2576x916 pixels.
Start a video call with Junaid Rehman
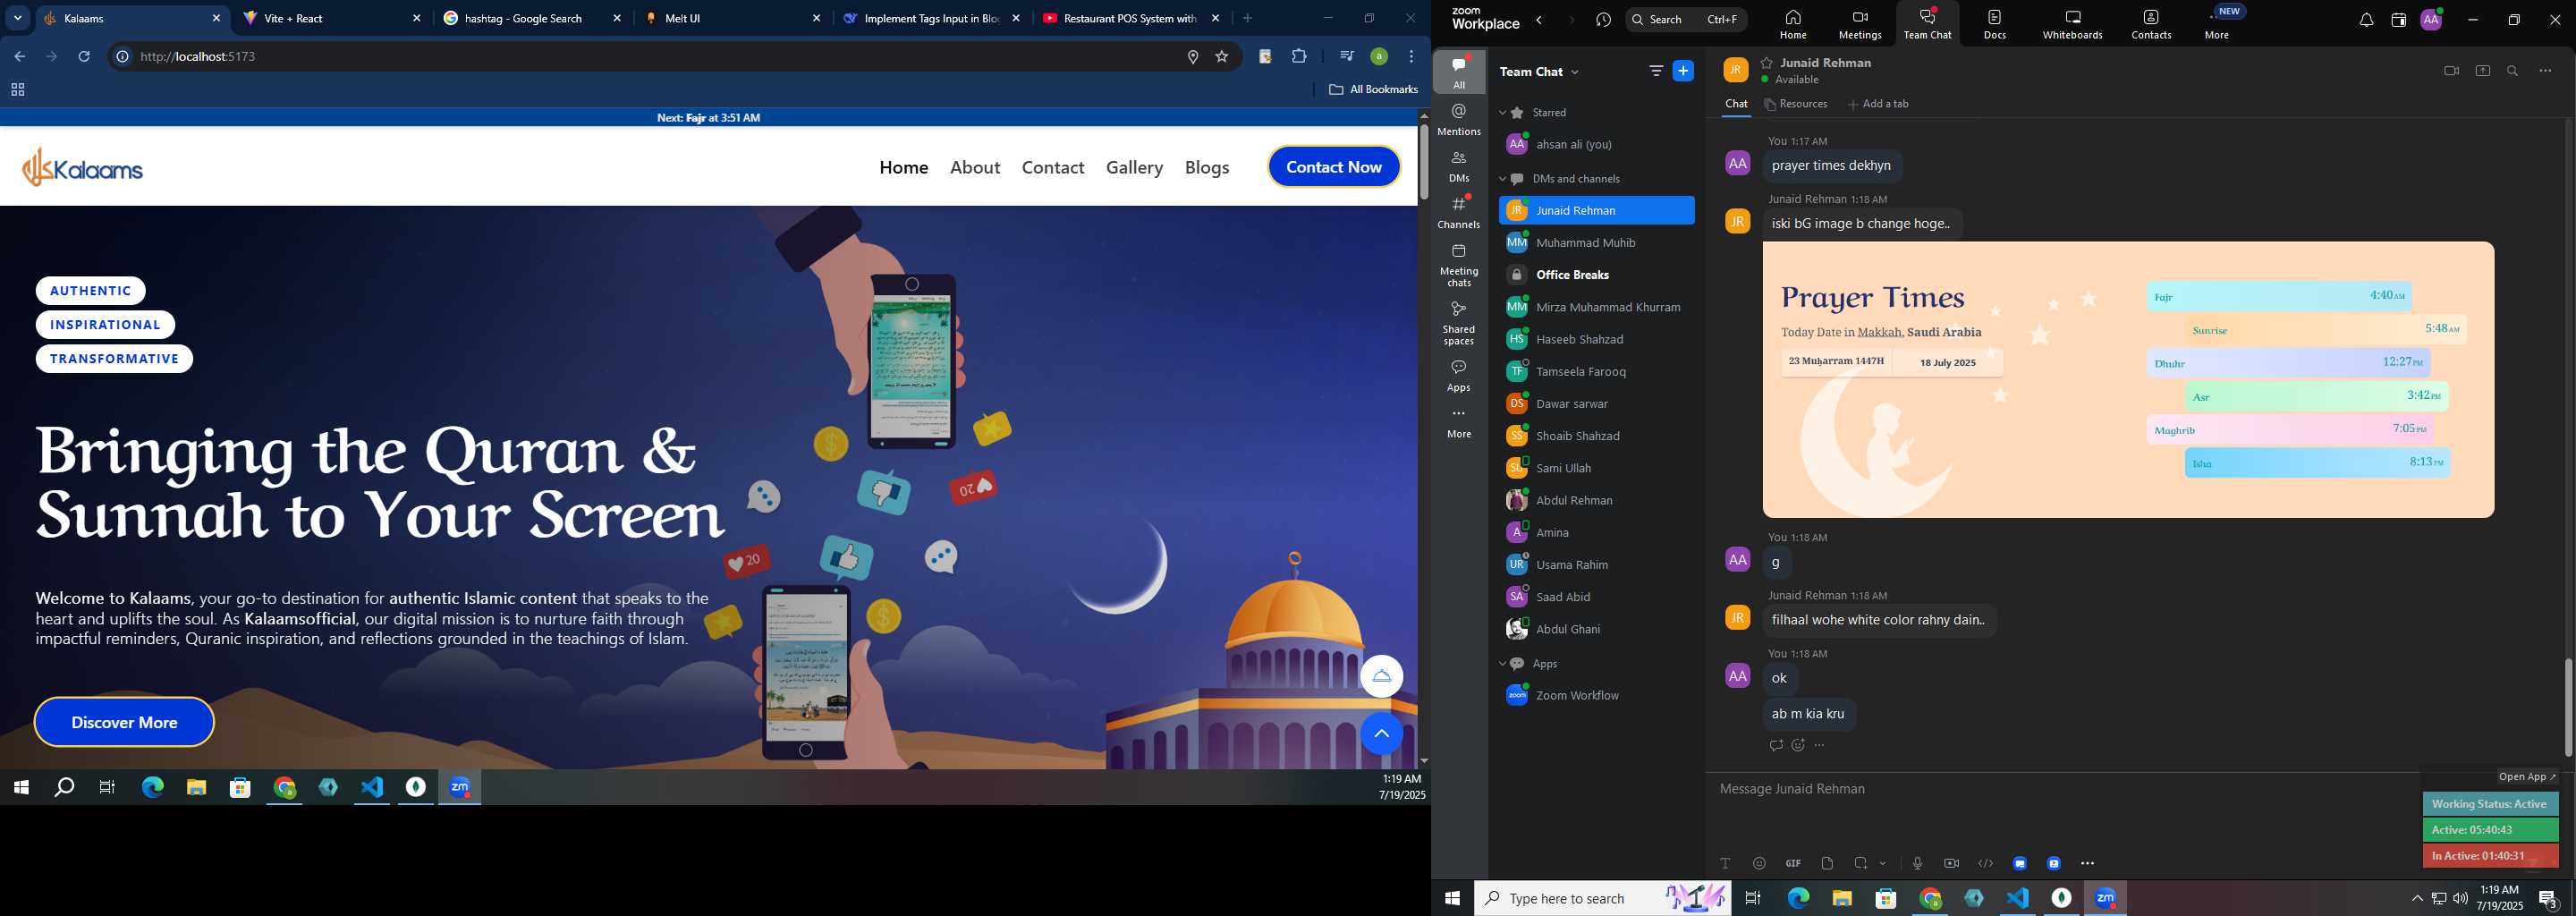[2451, 71]
